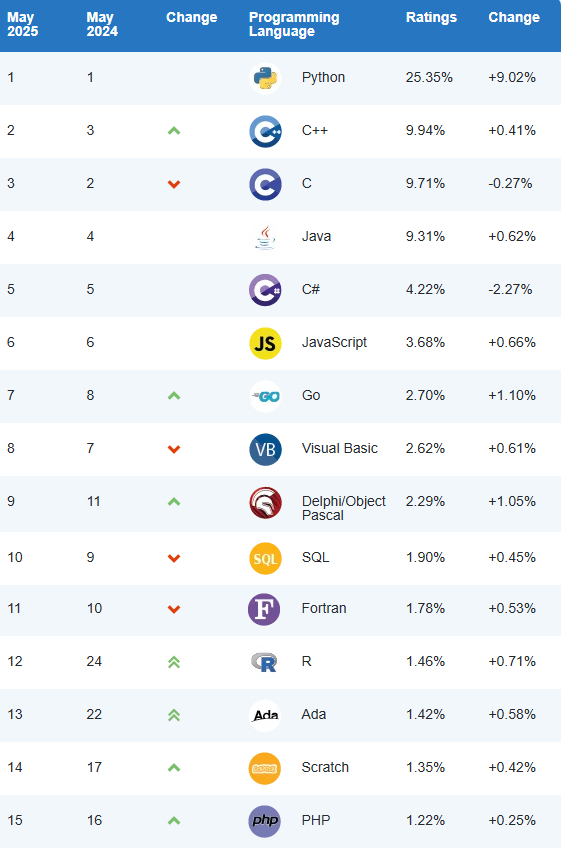Screen dimensions: 561x848
Task: Click the red down arrow for C
Action: [x=174, y=184]
